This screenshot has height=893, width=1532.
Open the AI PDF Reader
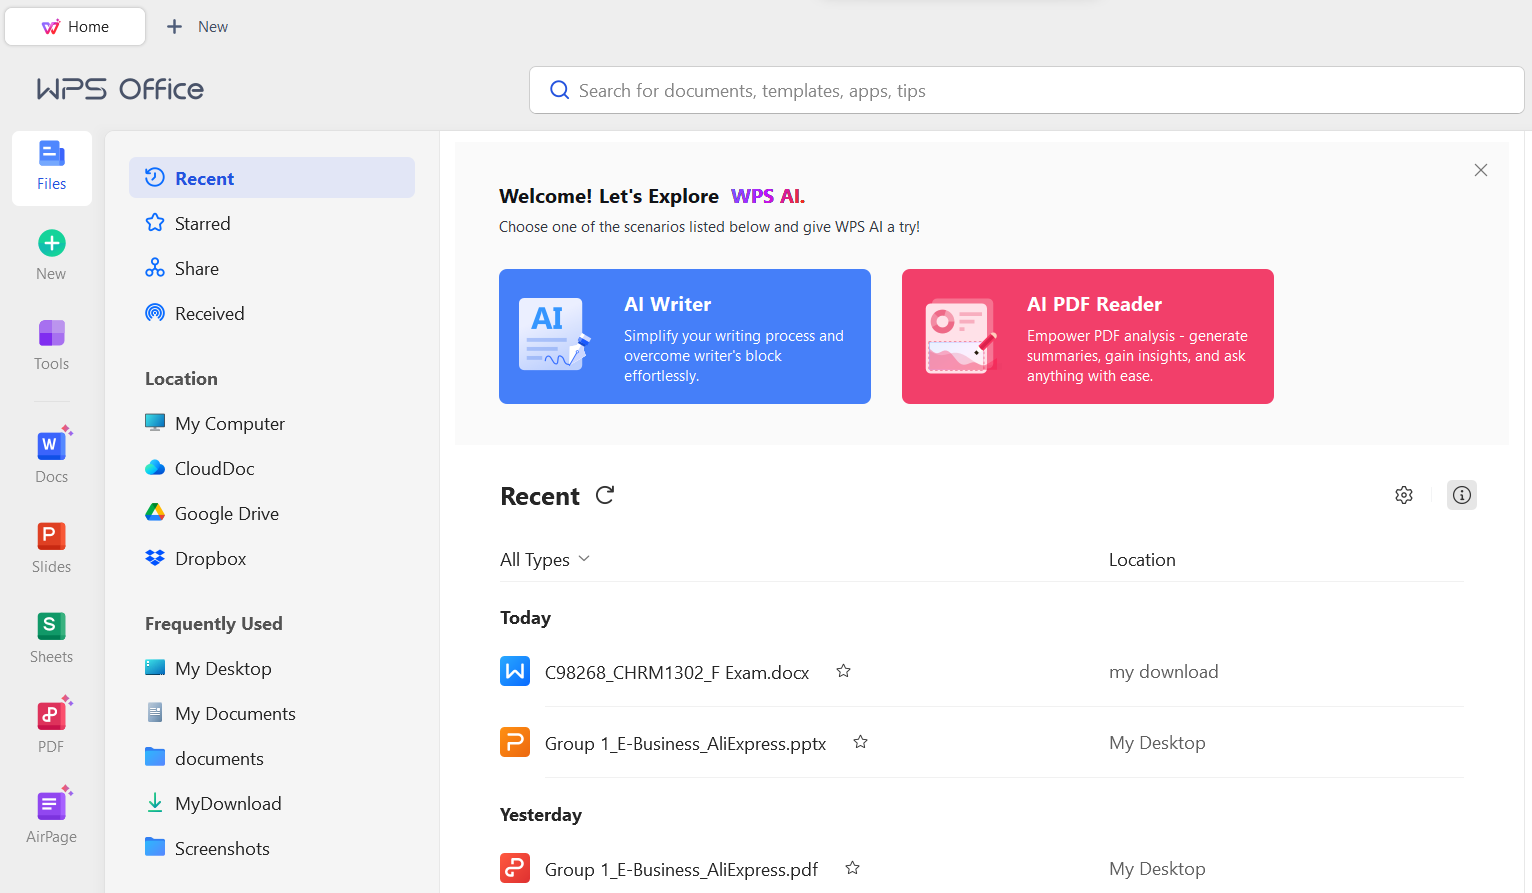[x=1087, y=336]
